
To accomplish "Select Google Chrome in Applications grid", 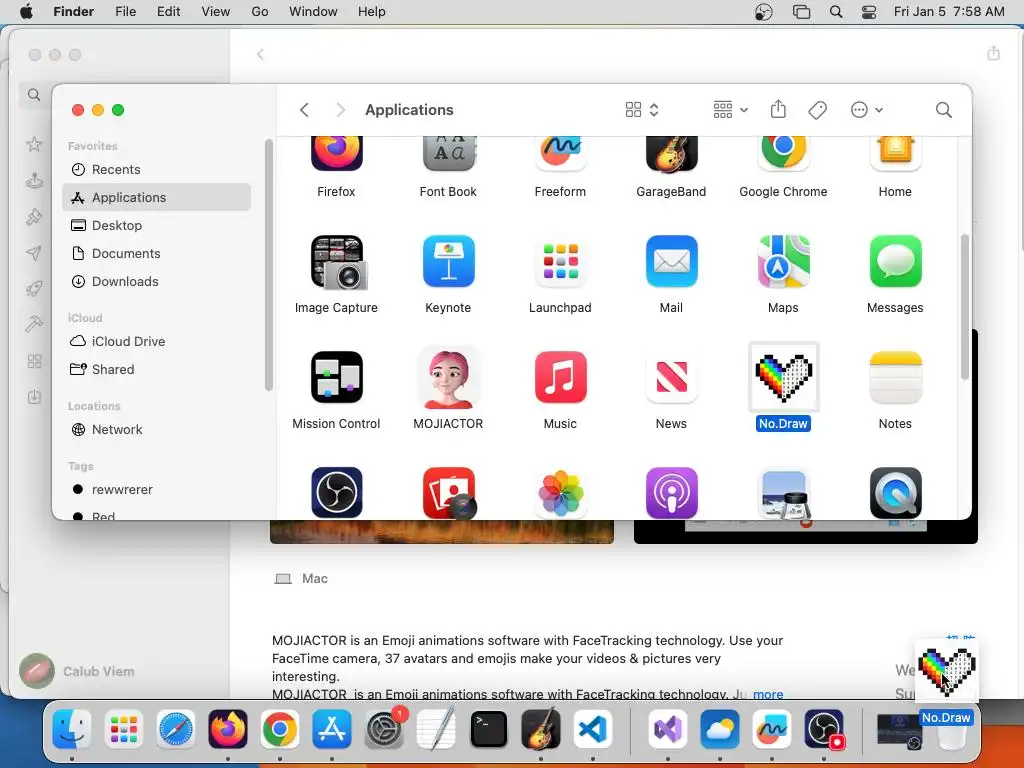I will click(x=783, y=154).
